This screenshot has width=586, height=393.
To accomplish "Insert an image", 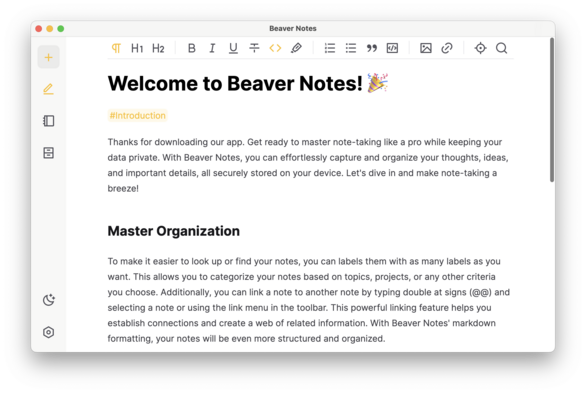I will pyautogui.click(x=426, y=48).
